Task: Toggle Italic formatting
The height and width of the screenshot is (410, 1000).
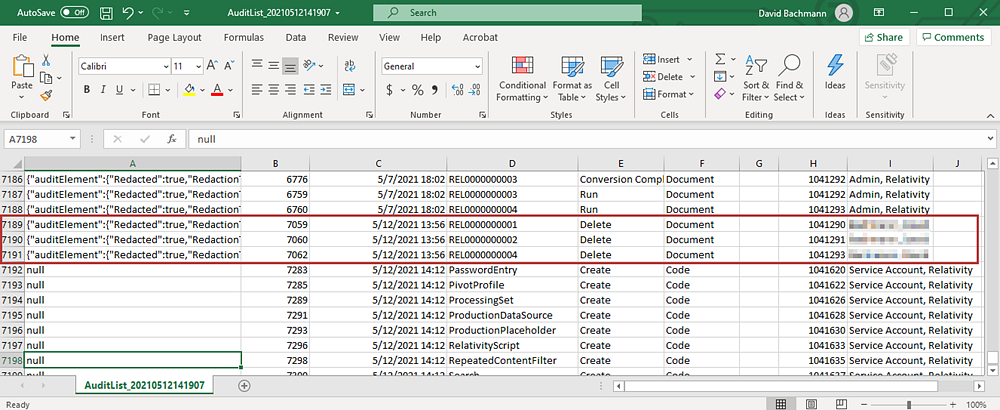Action: pos(103,90)
